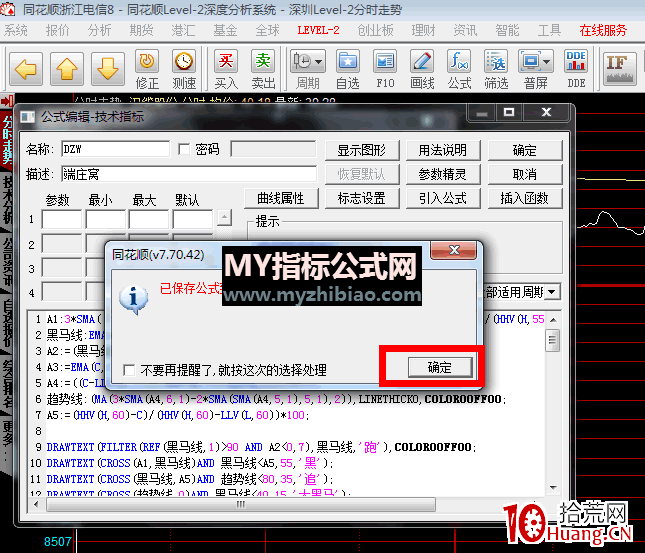Open the 分析 menu
645x553 pixels.
100,30
